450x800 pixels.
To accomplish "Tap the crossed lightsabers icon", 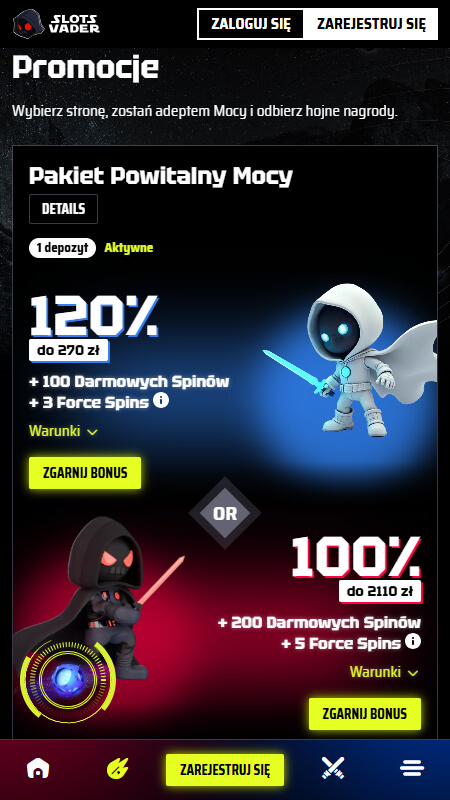I will 333,768.
